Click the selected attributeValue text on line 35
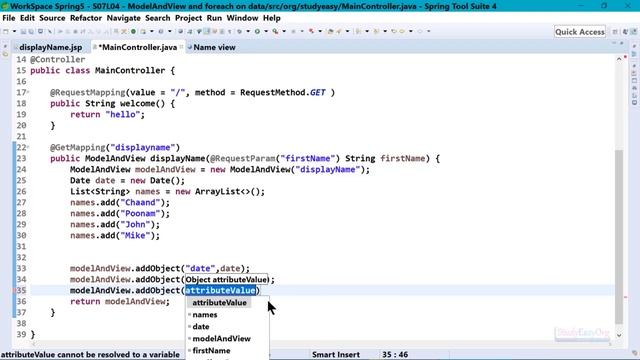This screenshot has height=360, width=640. tap(221, 291)
